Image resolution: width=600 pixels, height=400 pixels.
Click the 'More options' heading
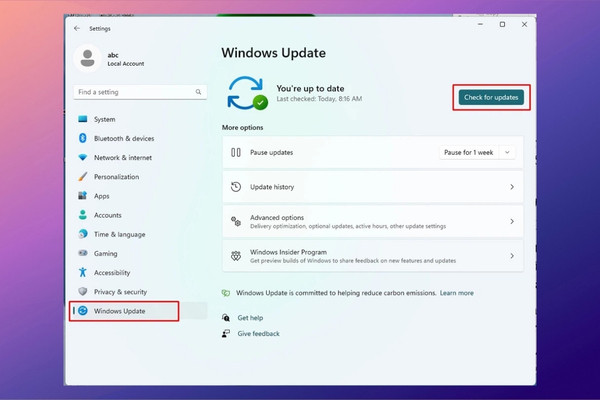[x=242, y=127]
